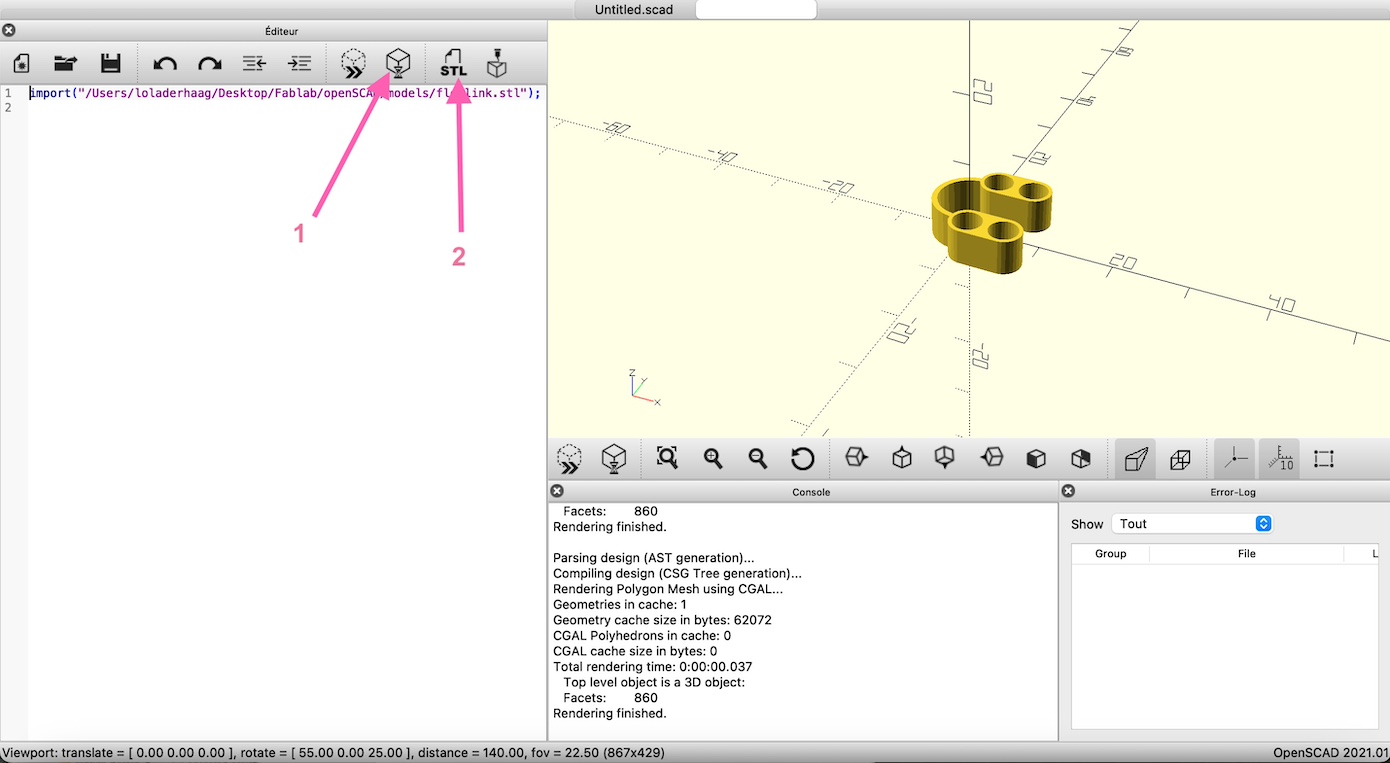Select the Untitled.scad tab

(x=634, y=10)
